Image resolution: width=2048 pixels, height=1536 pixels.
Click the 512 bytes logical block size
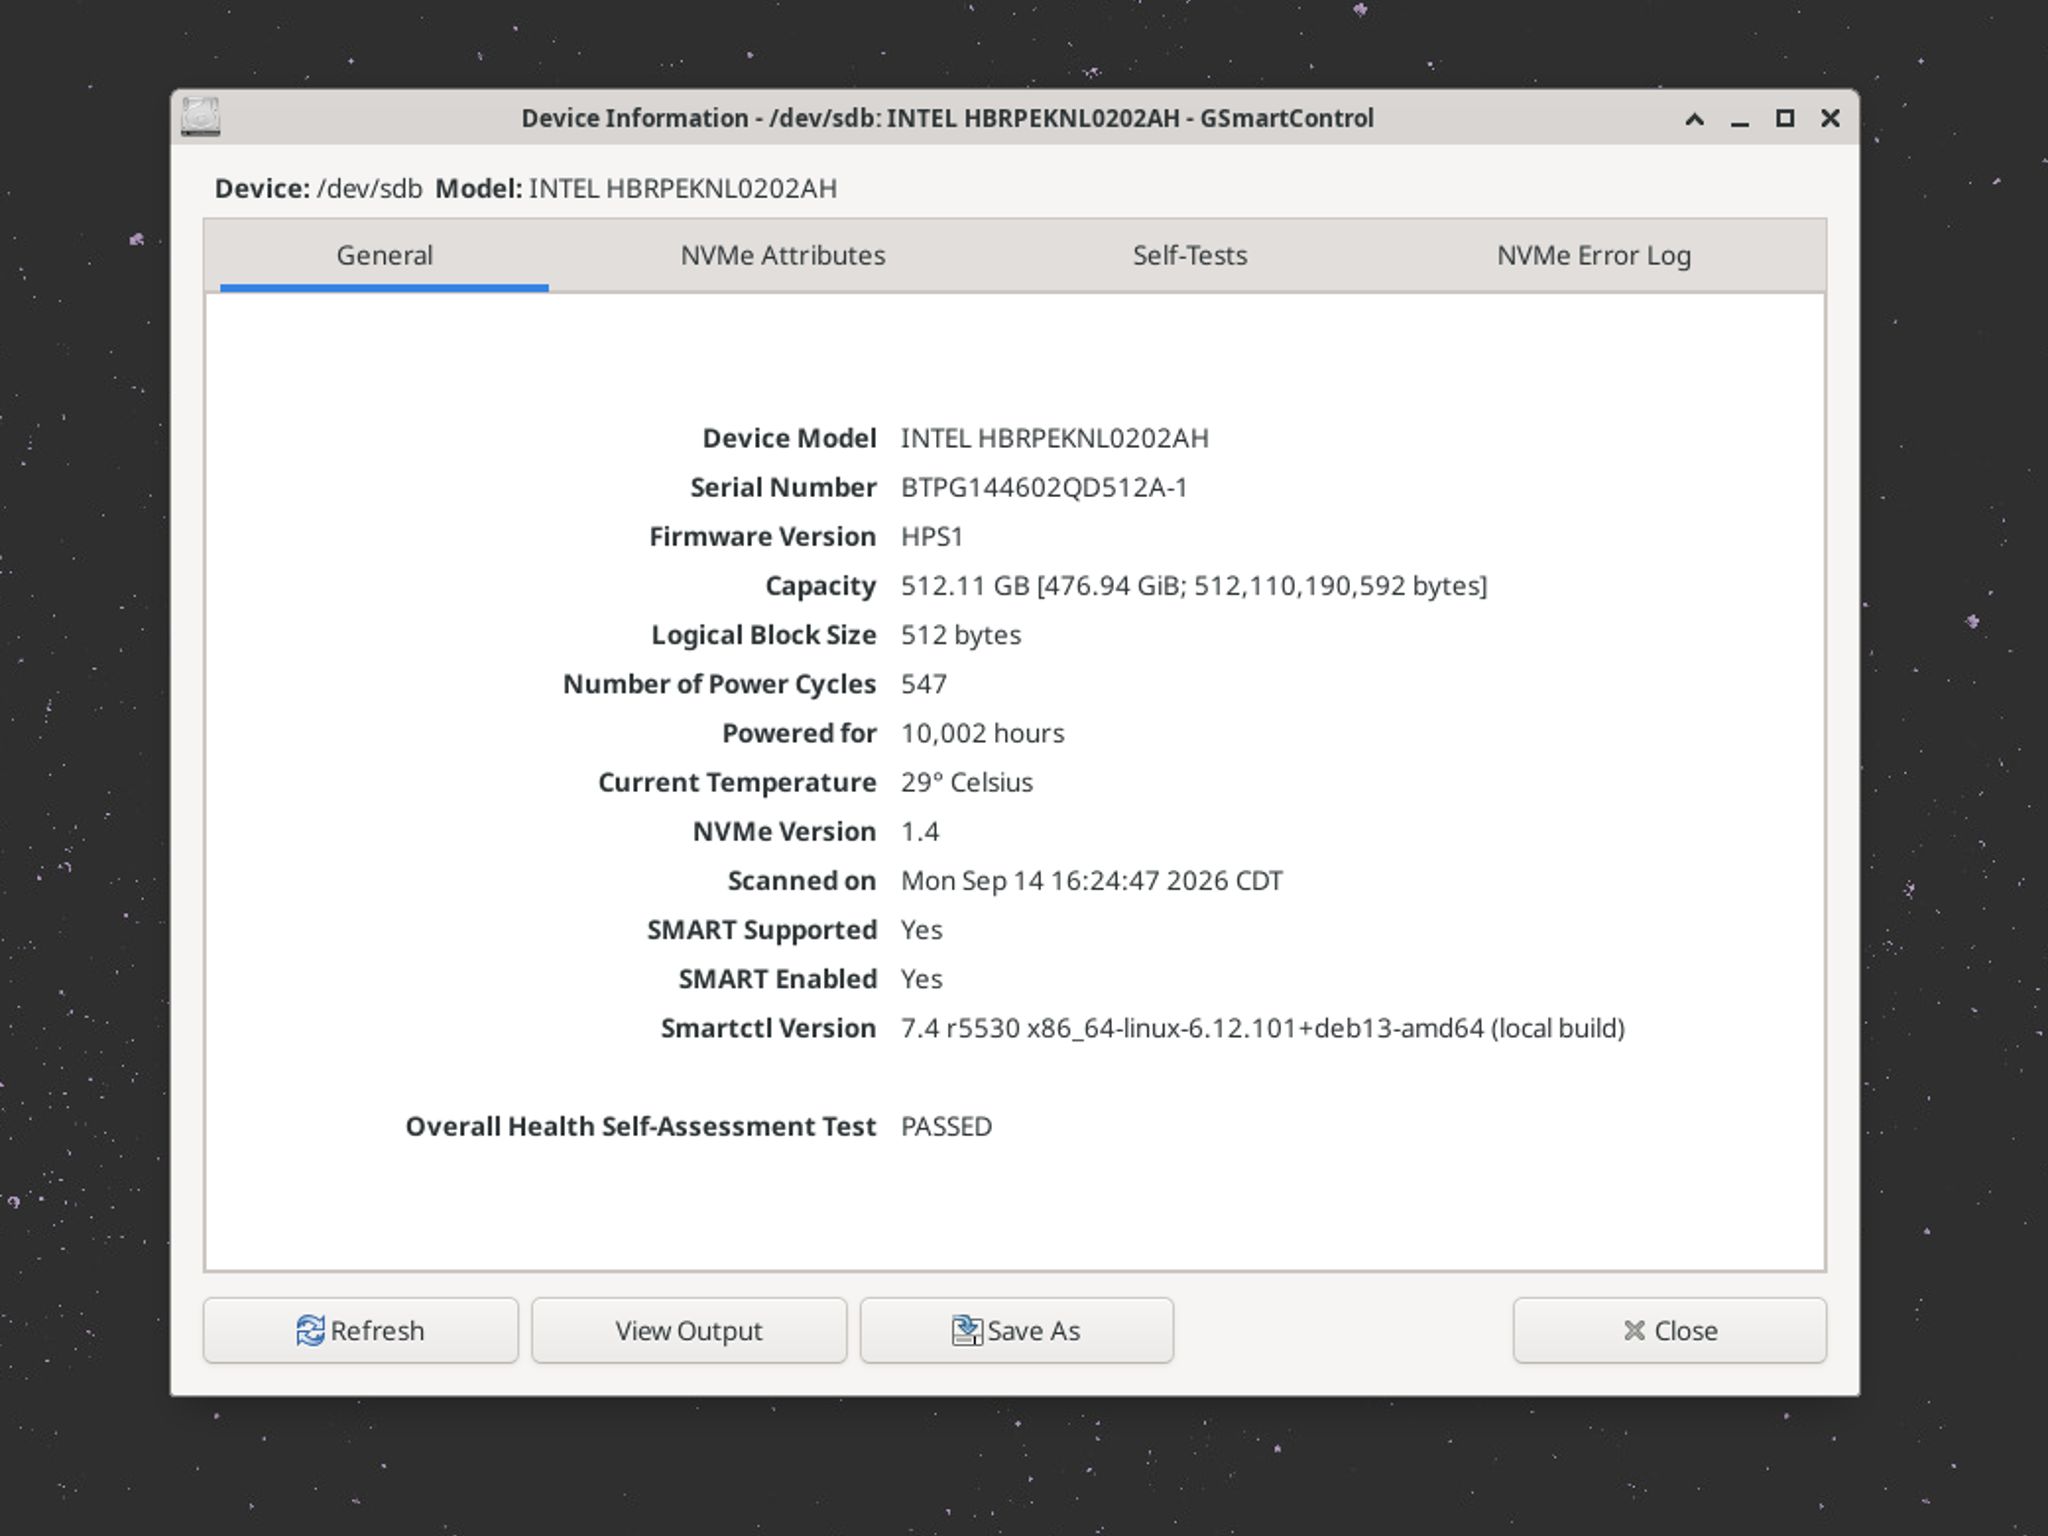(961, 635)
